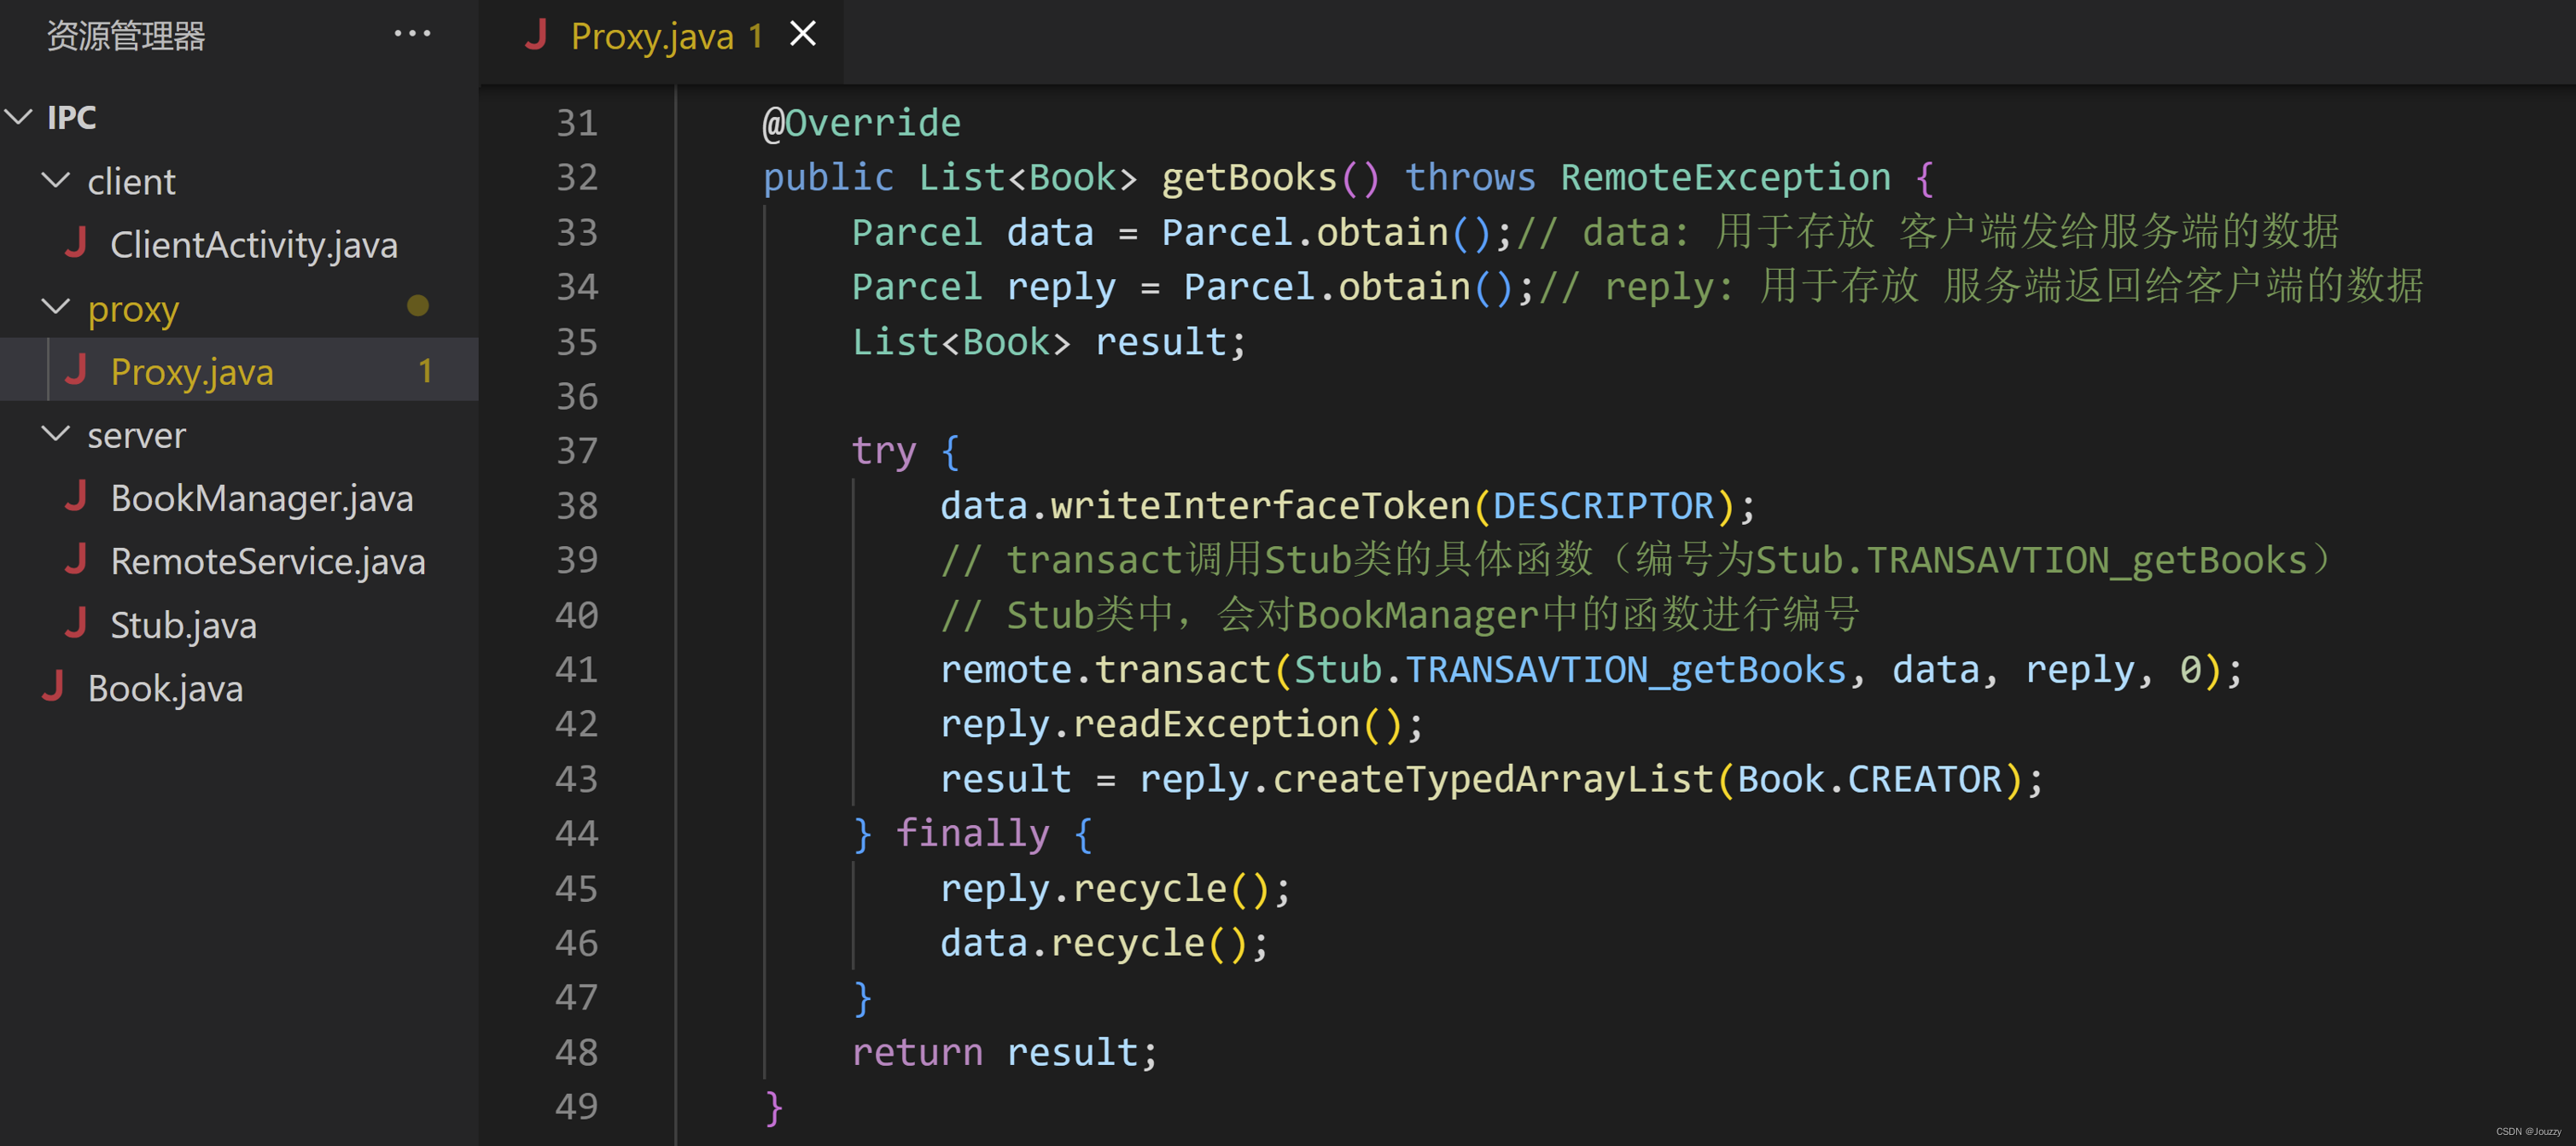Switch to the Proxy.java editor tab
The width and height of the screenshot is (2576, 1146).
click(652, 36)
